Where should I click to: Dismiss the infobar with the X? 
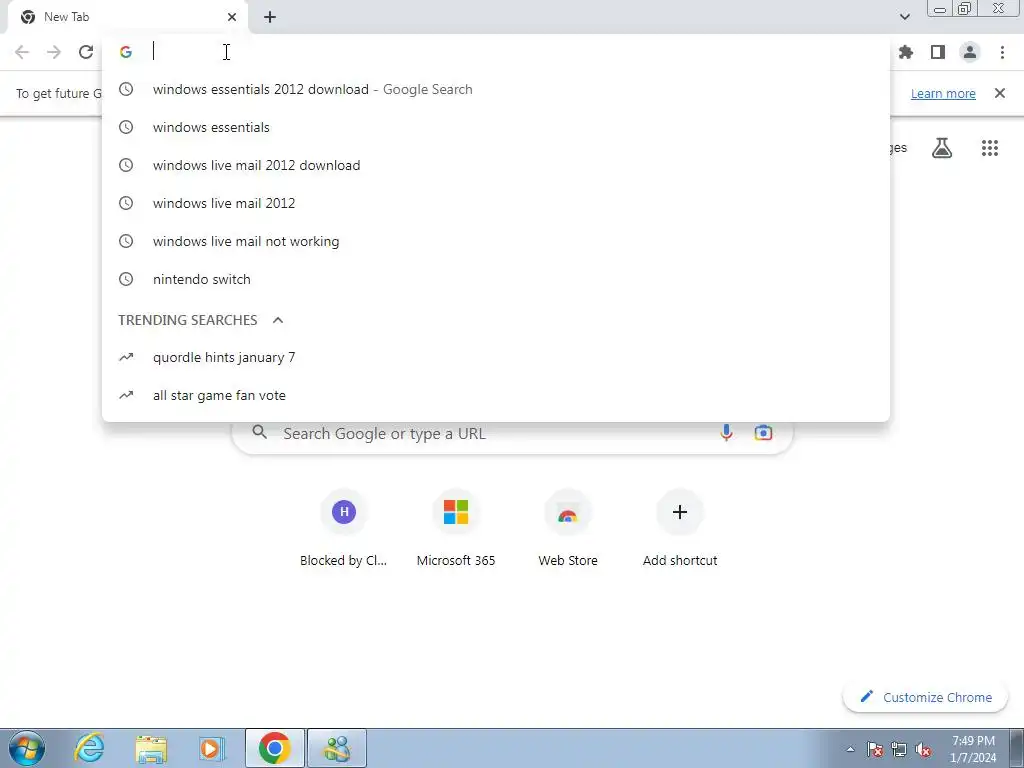[1000, 93]
